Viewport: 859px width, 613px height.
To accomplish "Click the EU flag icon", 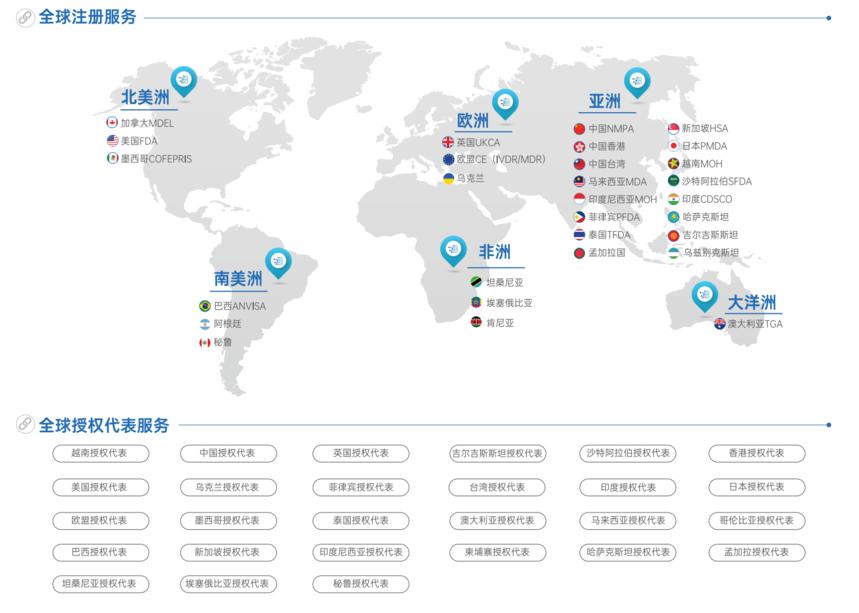I will coord(448,159).
